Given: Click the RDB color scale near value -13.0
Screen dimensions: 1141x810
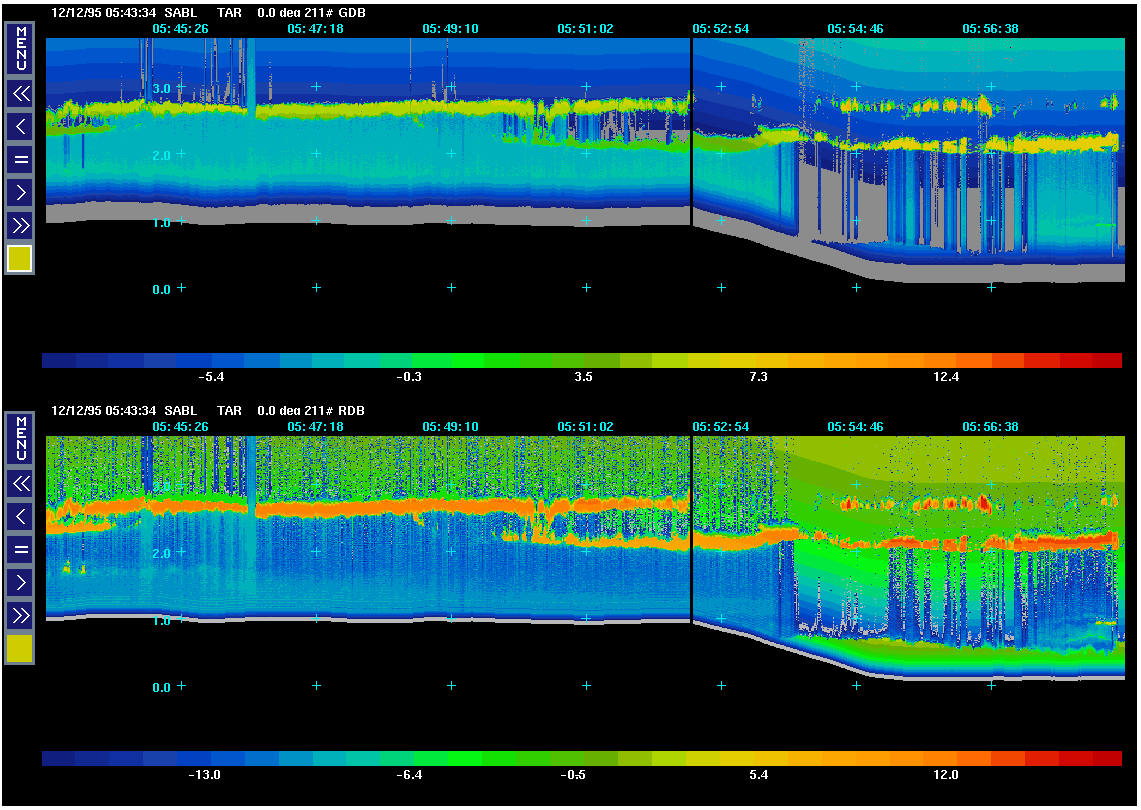Looking at the screenshot, I should (206, 759).
